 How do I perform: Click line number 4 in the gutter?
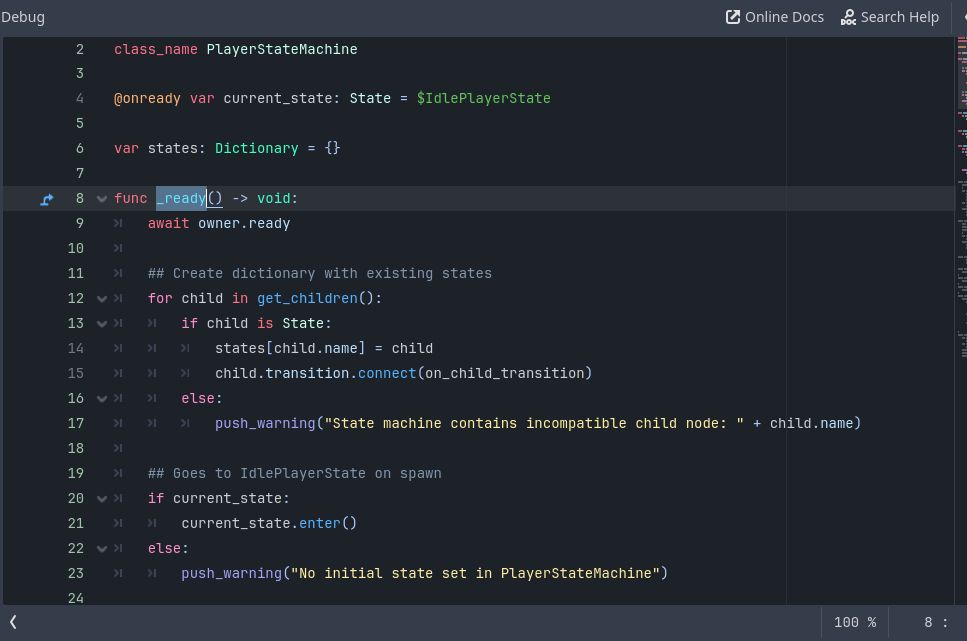coord(80,99)
